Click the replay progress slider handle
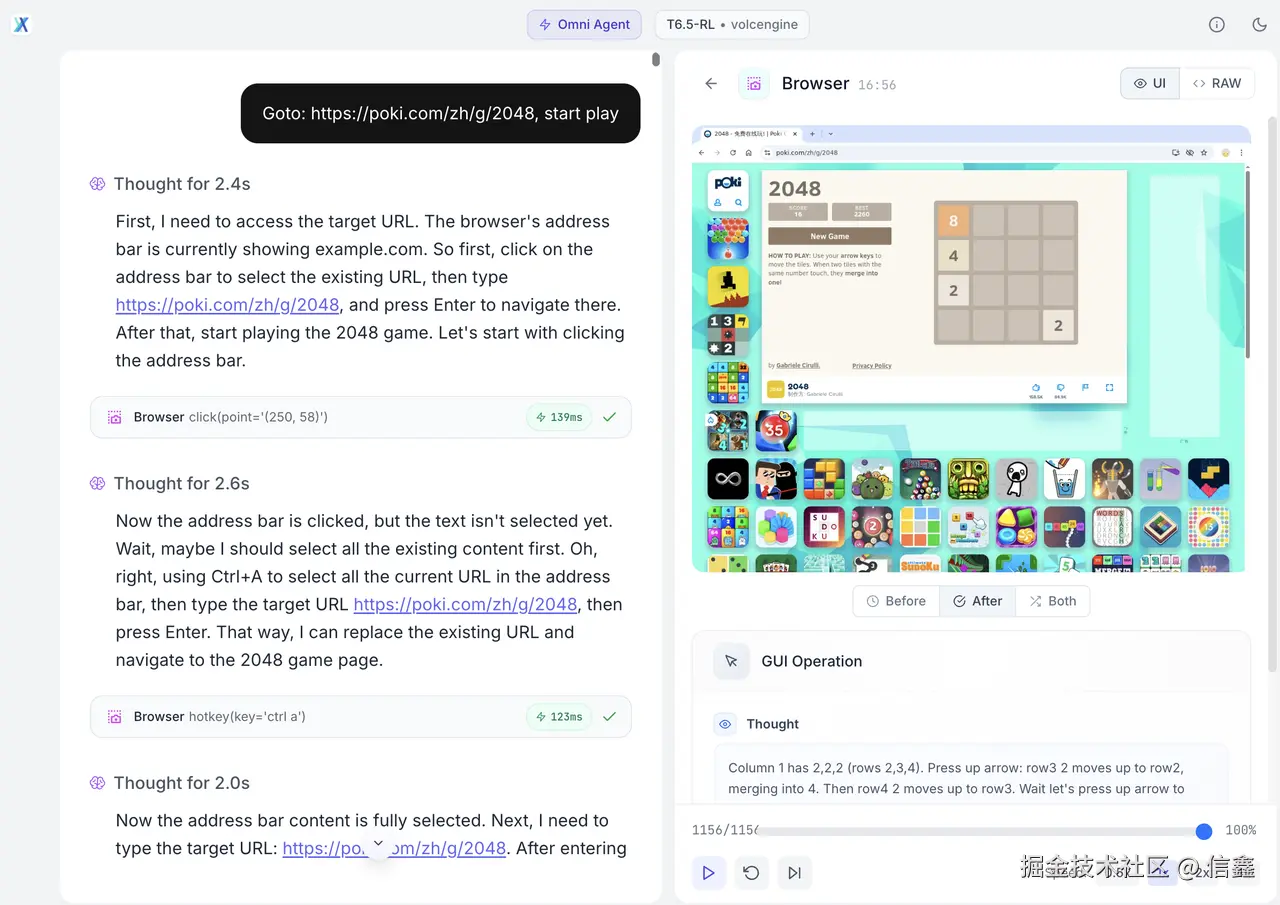The height and width of the screenshot is (905, 1280). (x=1204, y=831)
